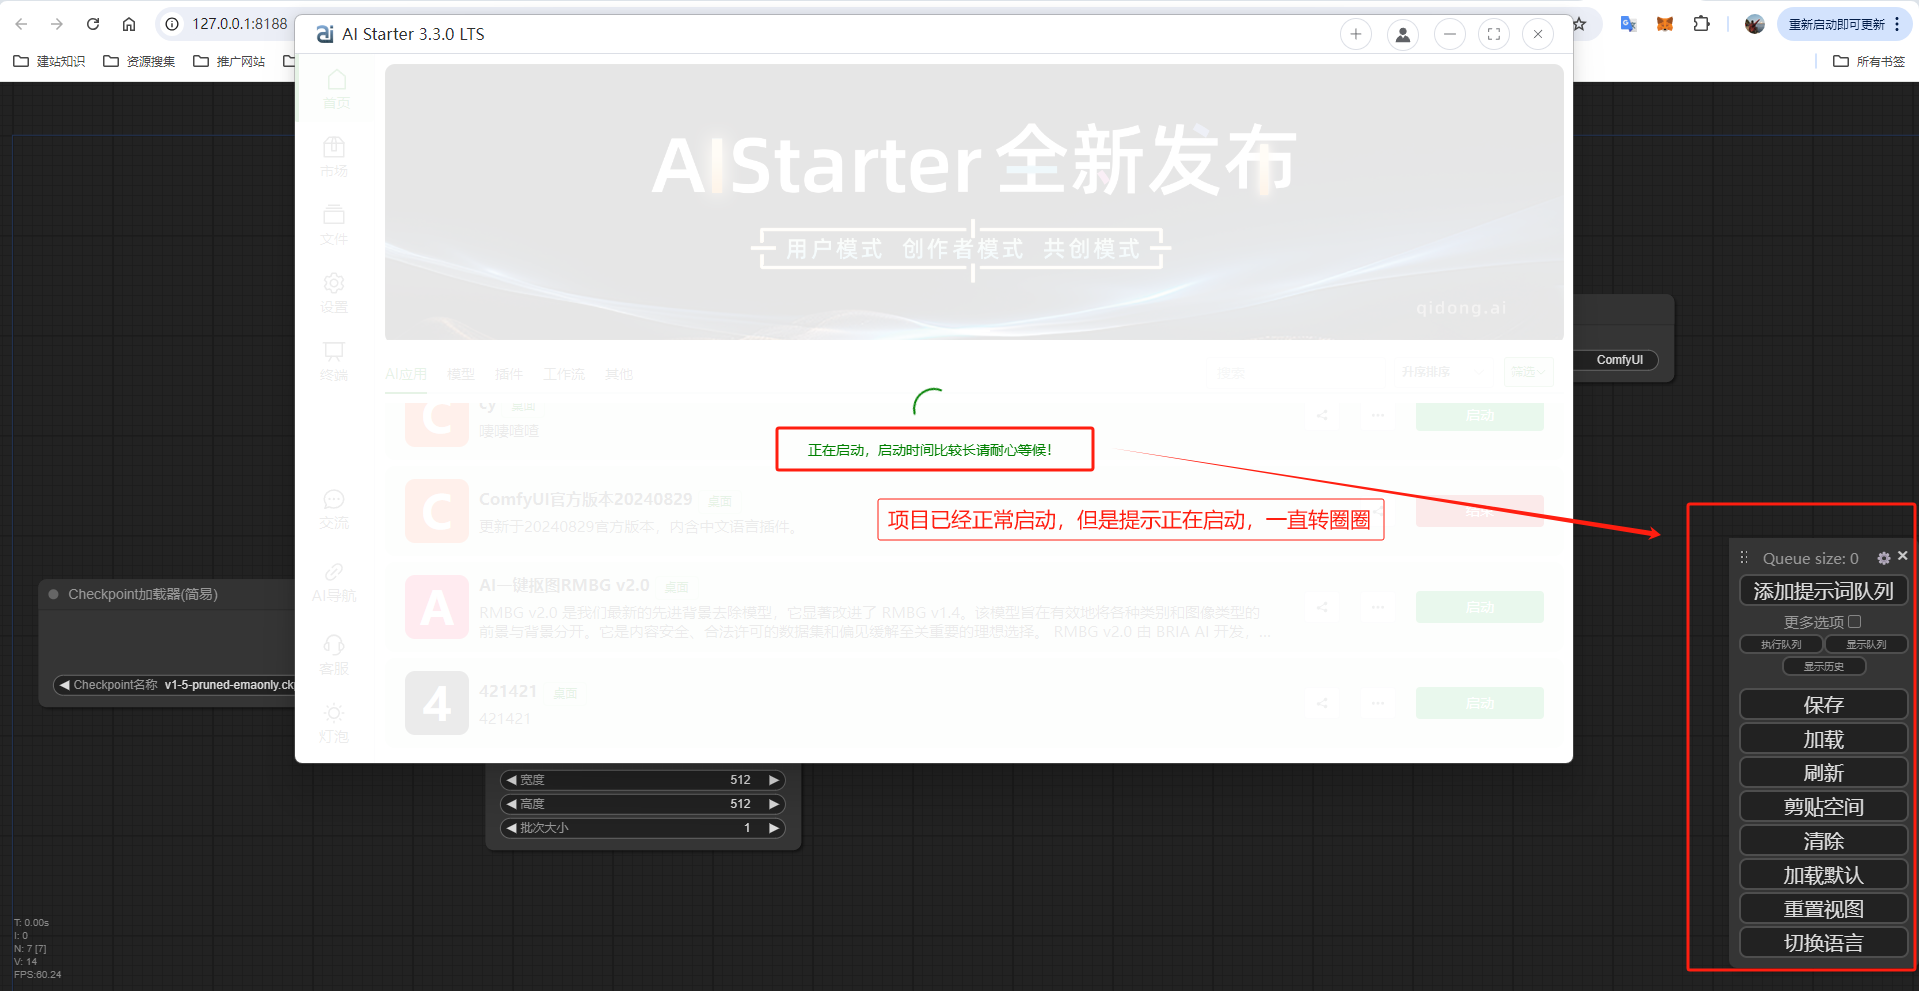The width and height of the screenshot is (1919, 991).
Task: Toggle the 更多选项 checkbox in ComfyUI menu
Action: coord(1855,621)
